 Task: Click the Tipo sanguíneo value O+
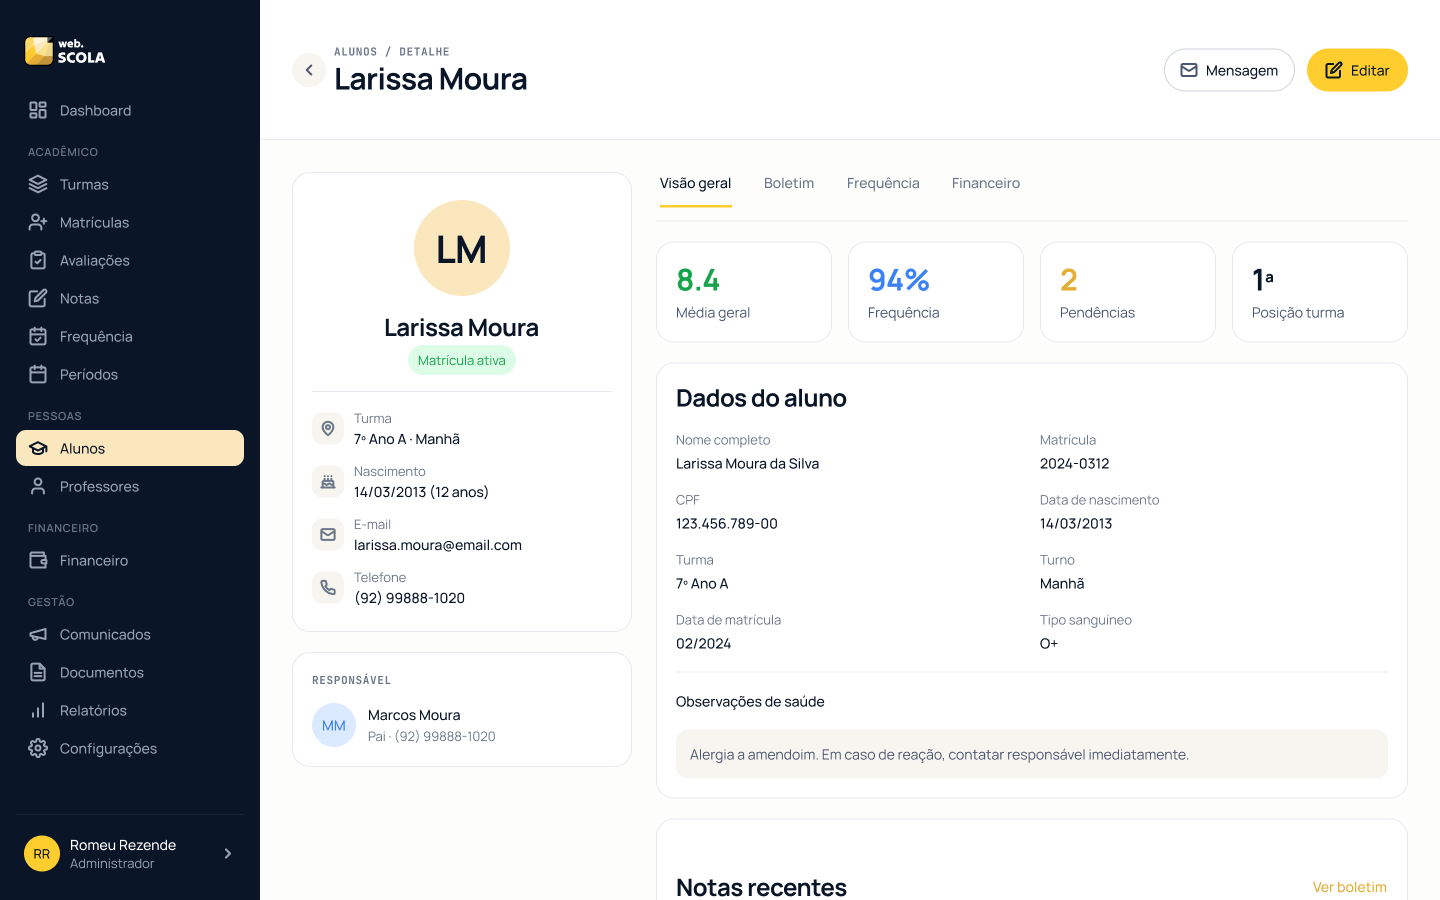click(x=1049, y=644)
